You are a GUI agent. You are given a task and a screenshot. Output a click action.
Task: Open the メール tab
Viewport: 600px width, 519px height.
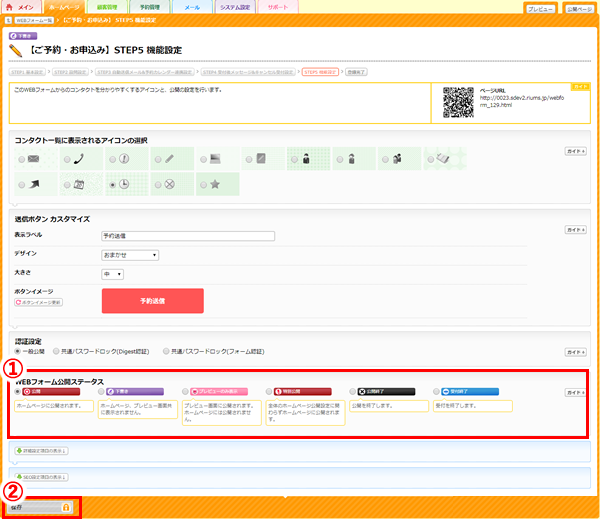point(192,7)
